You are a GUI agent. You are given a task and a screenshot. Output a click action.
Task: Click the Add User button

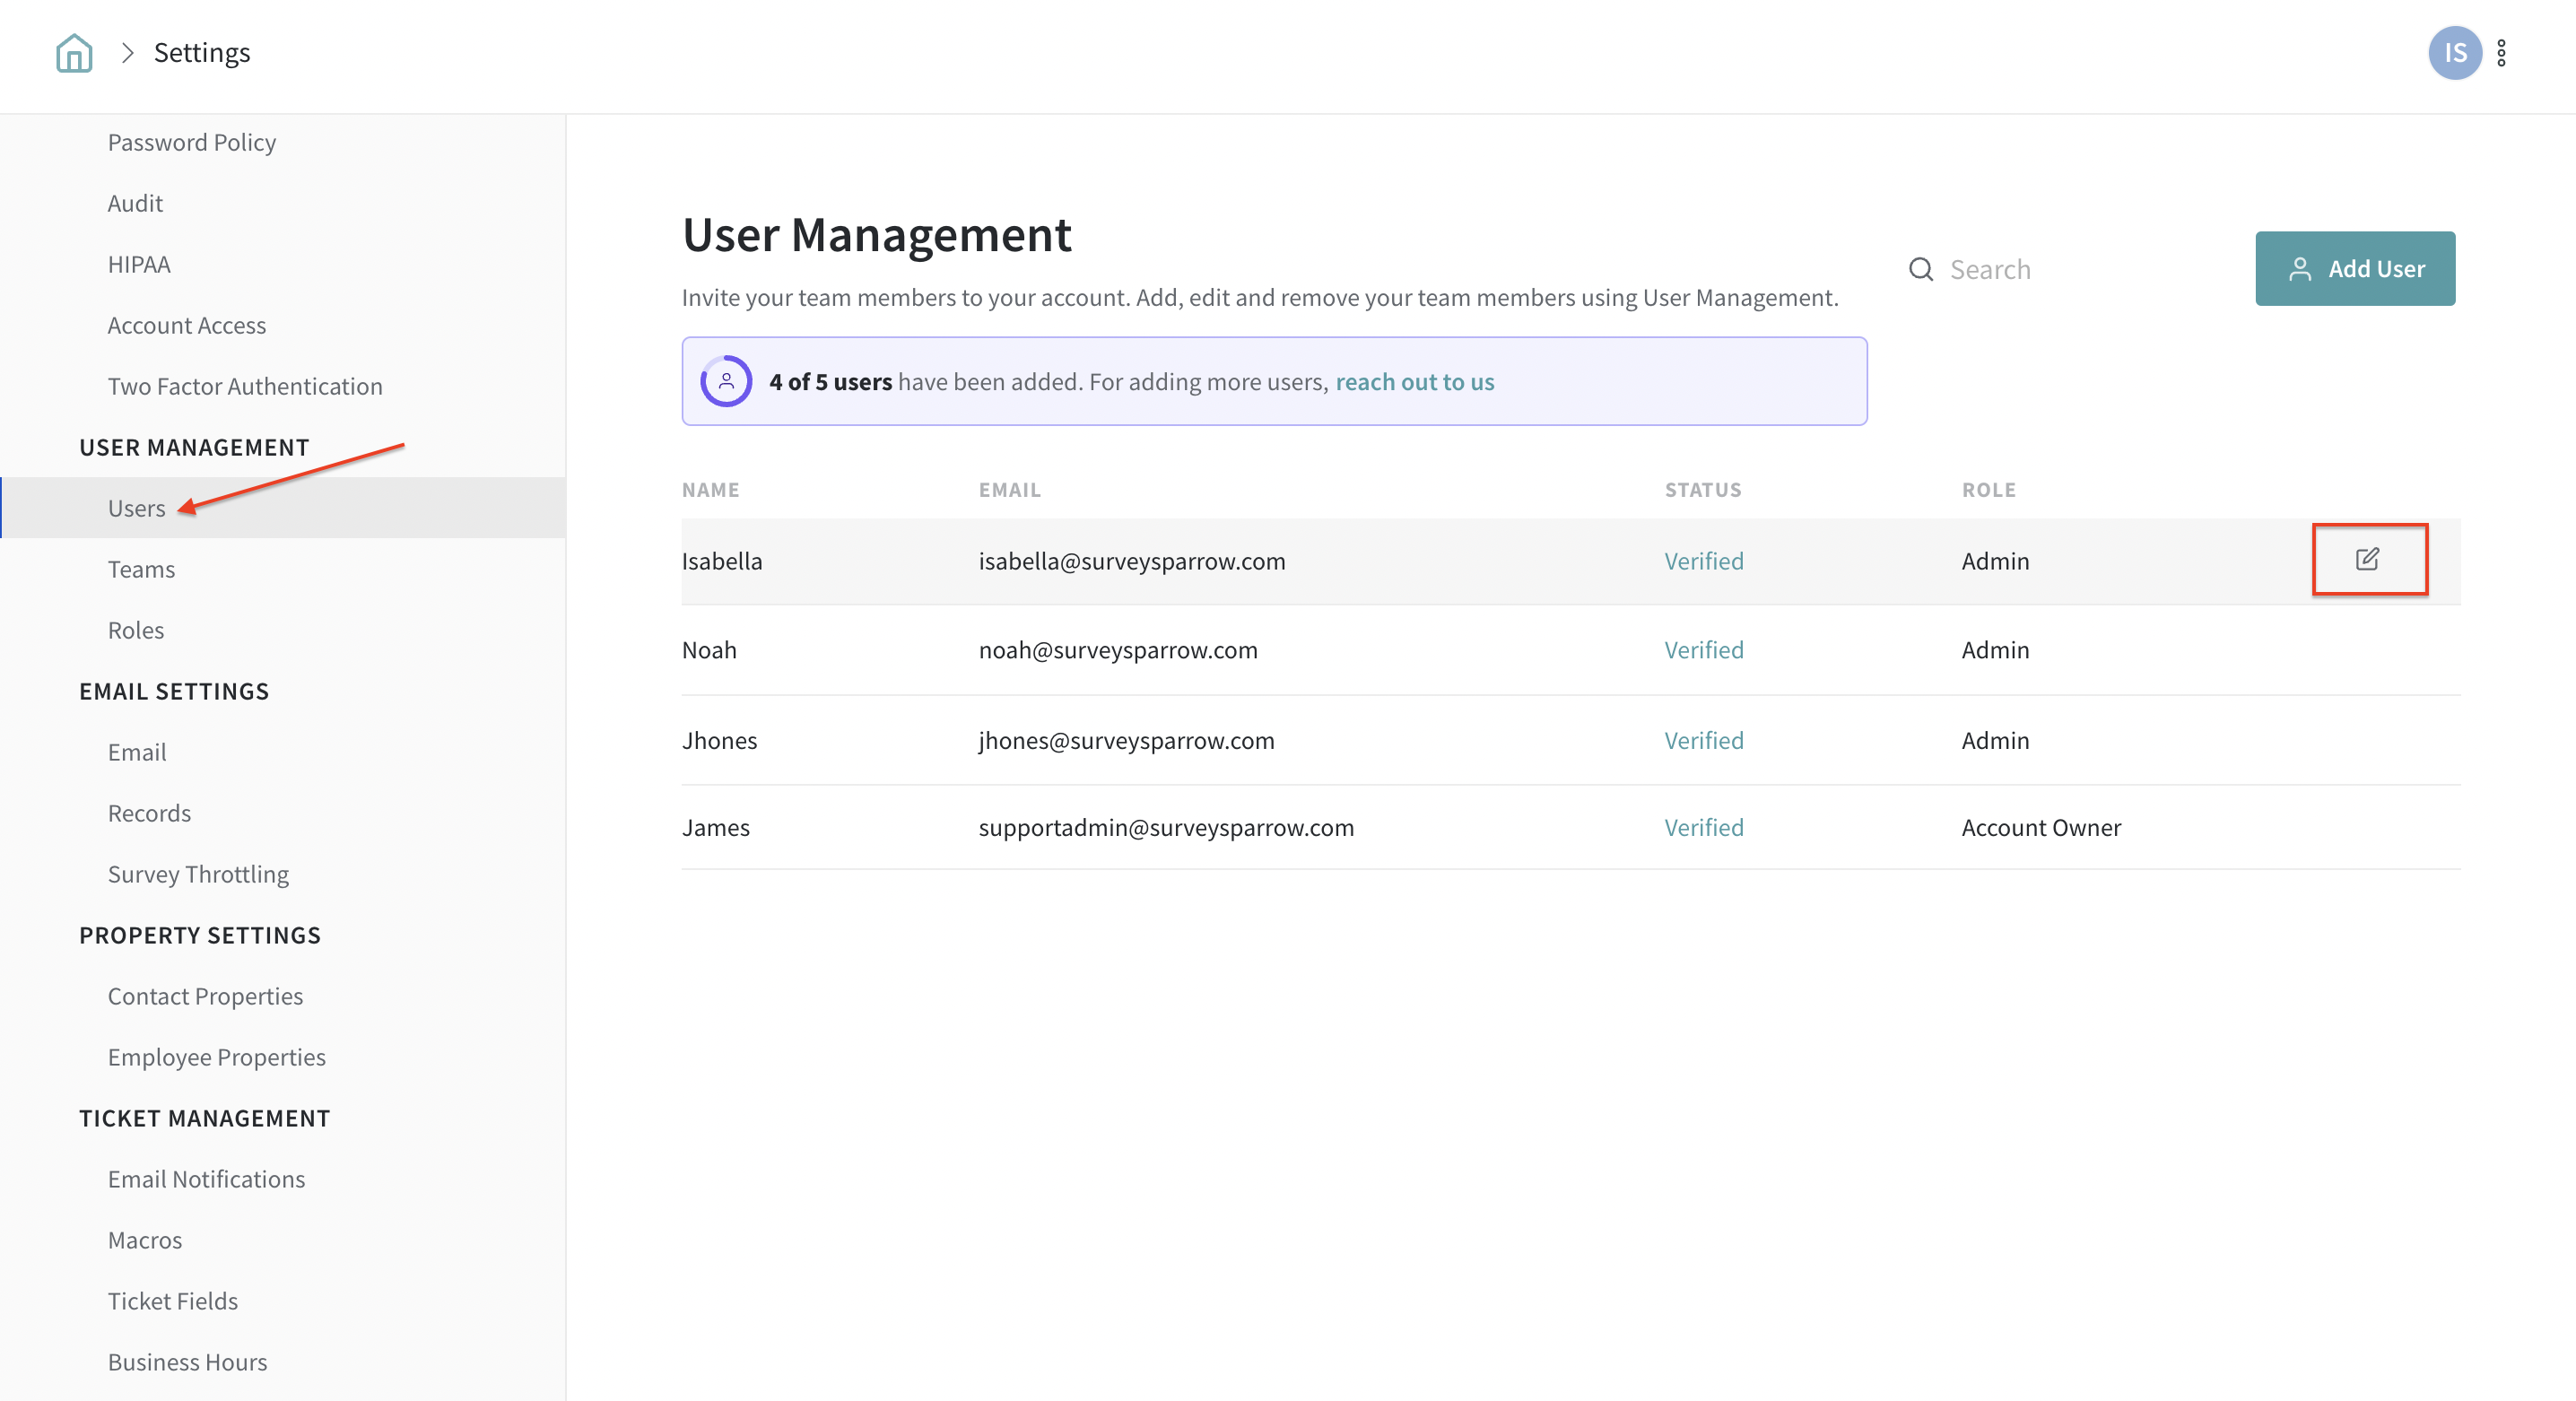click(x=2354, y=269)
